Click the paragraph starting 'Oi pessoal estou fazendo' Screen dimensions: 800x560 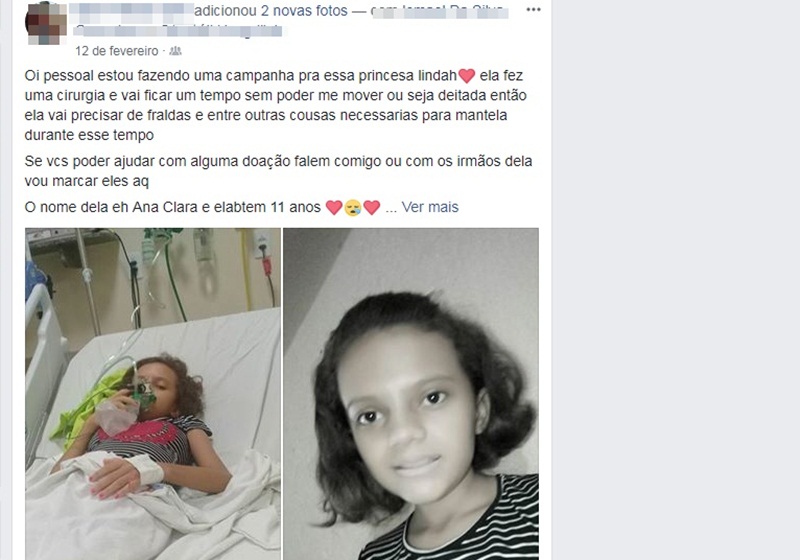click(276, 105)
